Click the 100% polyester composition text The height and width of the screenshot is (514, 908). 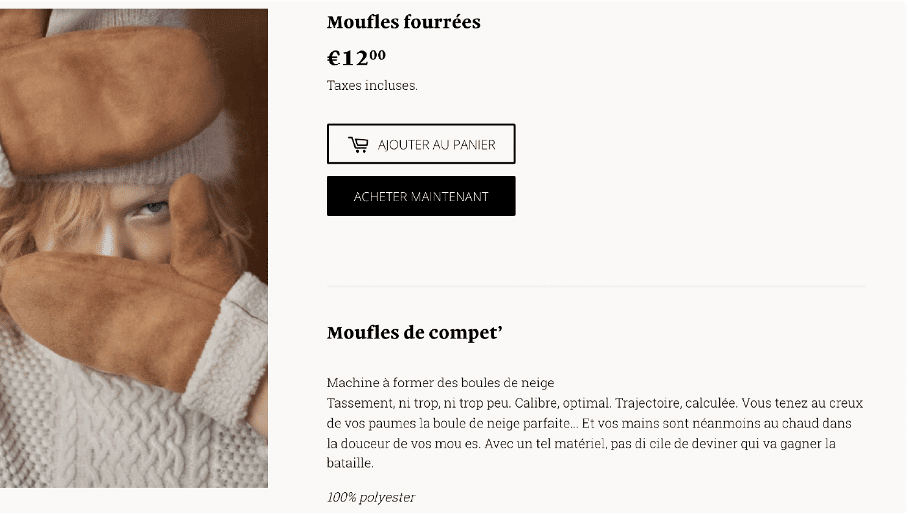pos(371,497)
